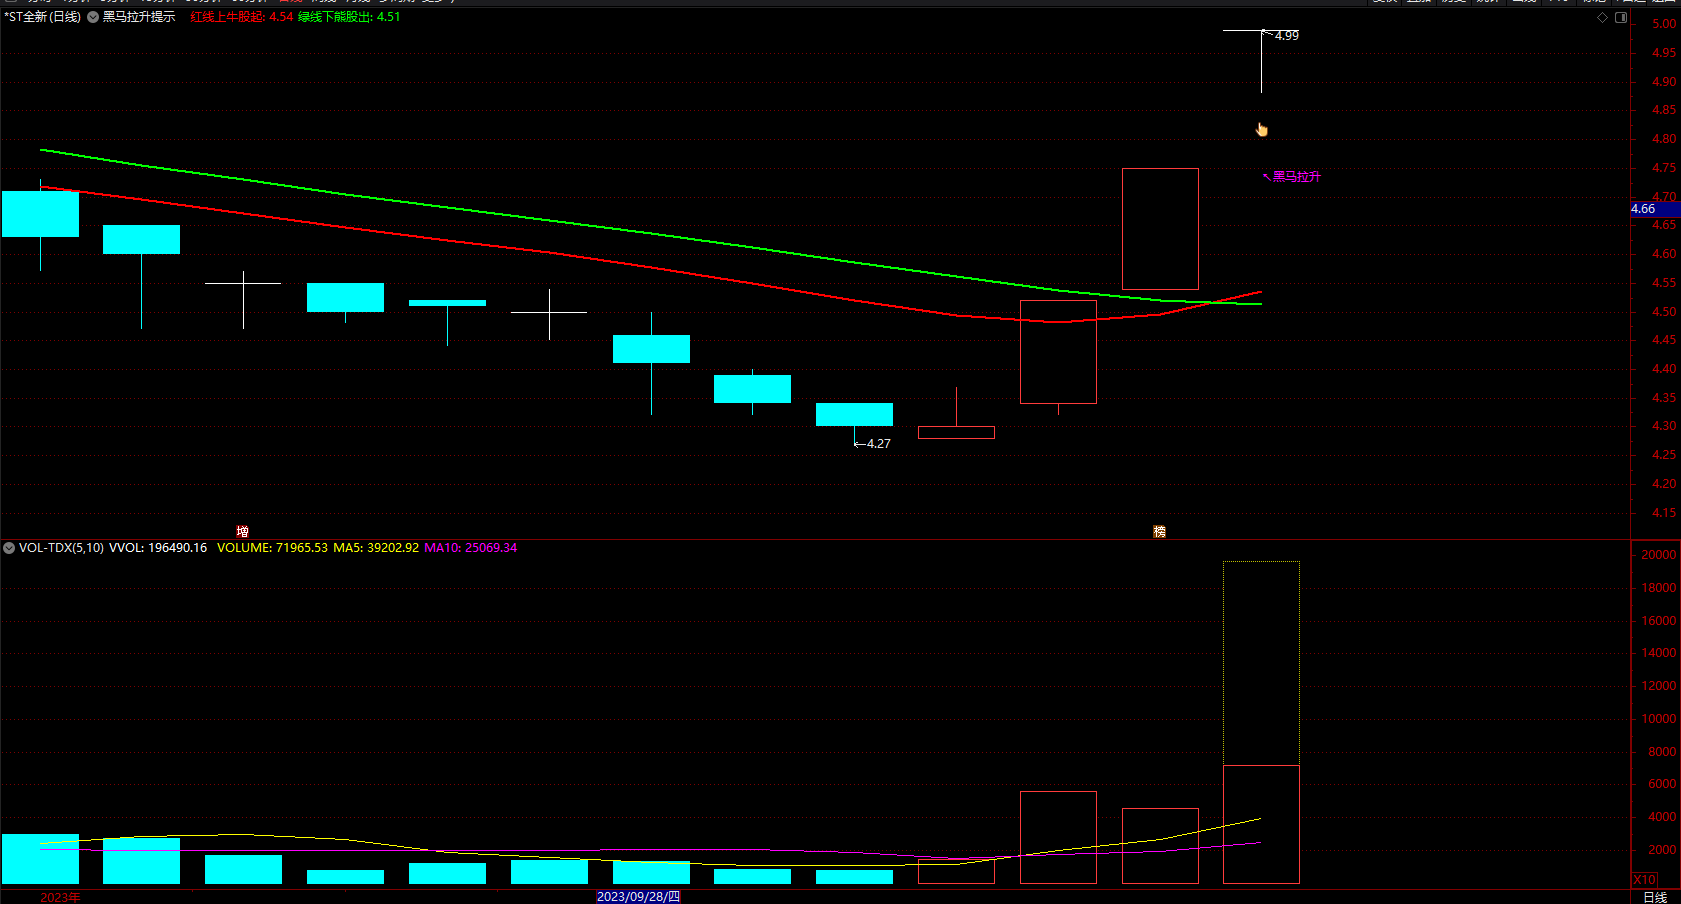Select the tallest hollow red candlestick body

pyautogui.click(x=1160, y=229)
